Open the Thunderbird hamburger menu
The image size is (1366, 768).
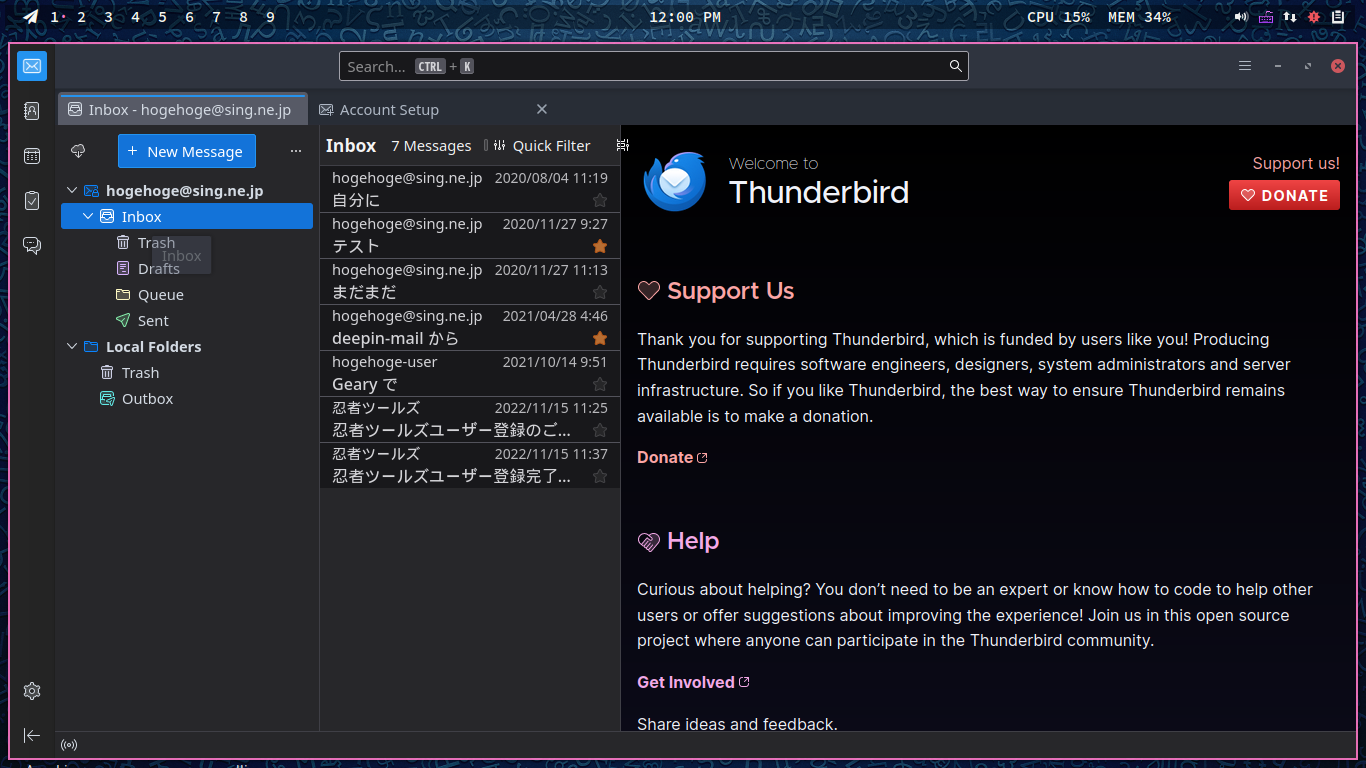(x=1245, y=66)
